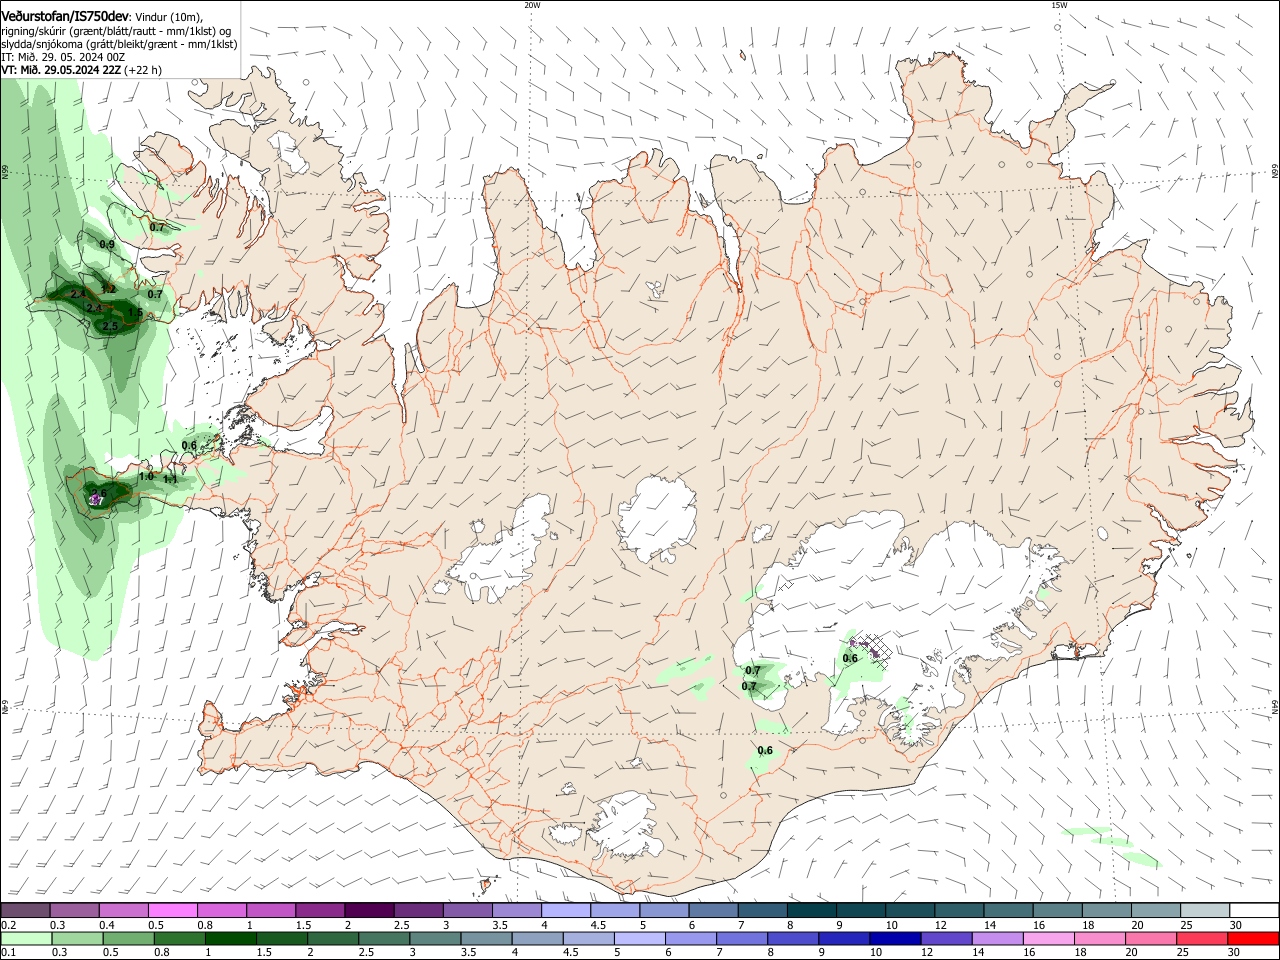
Task: Click the 'slydda/snjókoma' legend description line
Action: 119,44
